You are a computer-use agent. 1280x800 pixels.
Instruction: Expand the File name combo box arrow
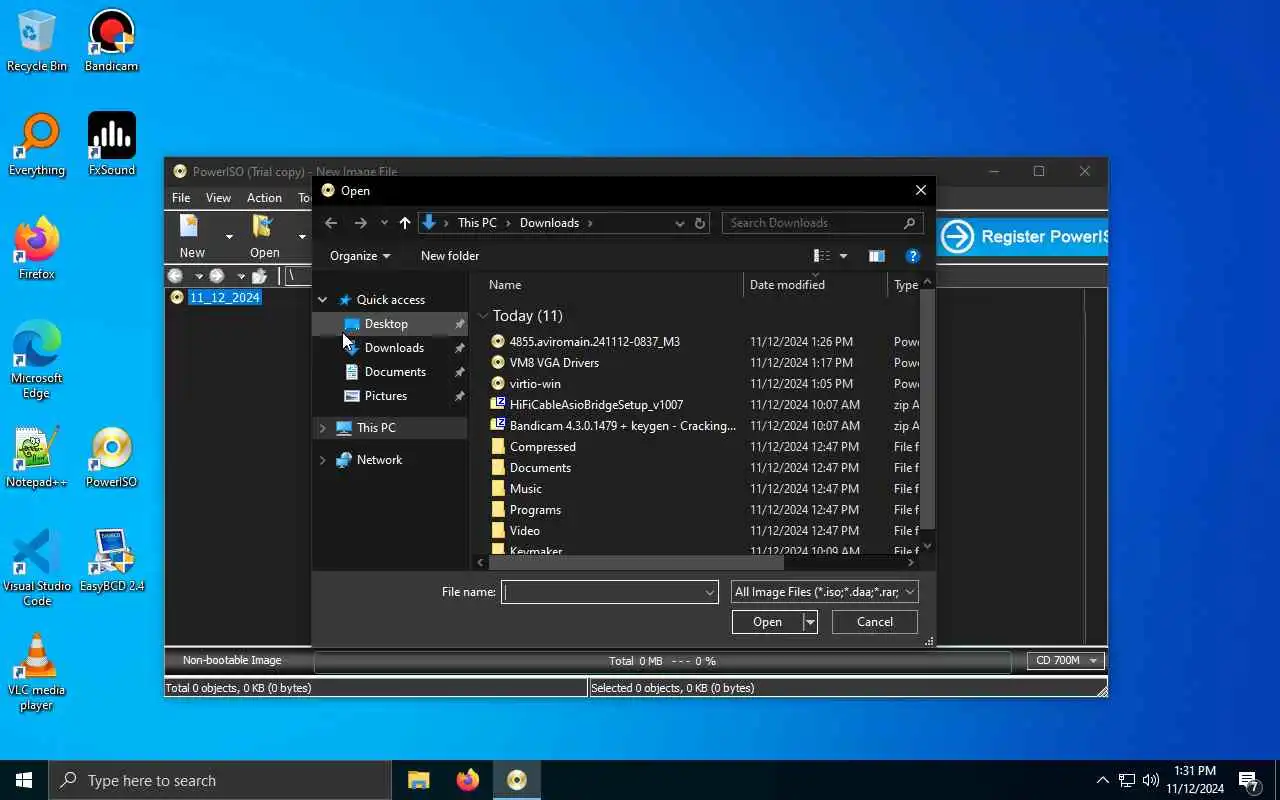(710, 592)
